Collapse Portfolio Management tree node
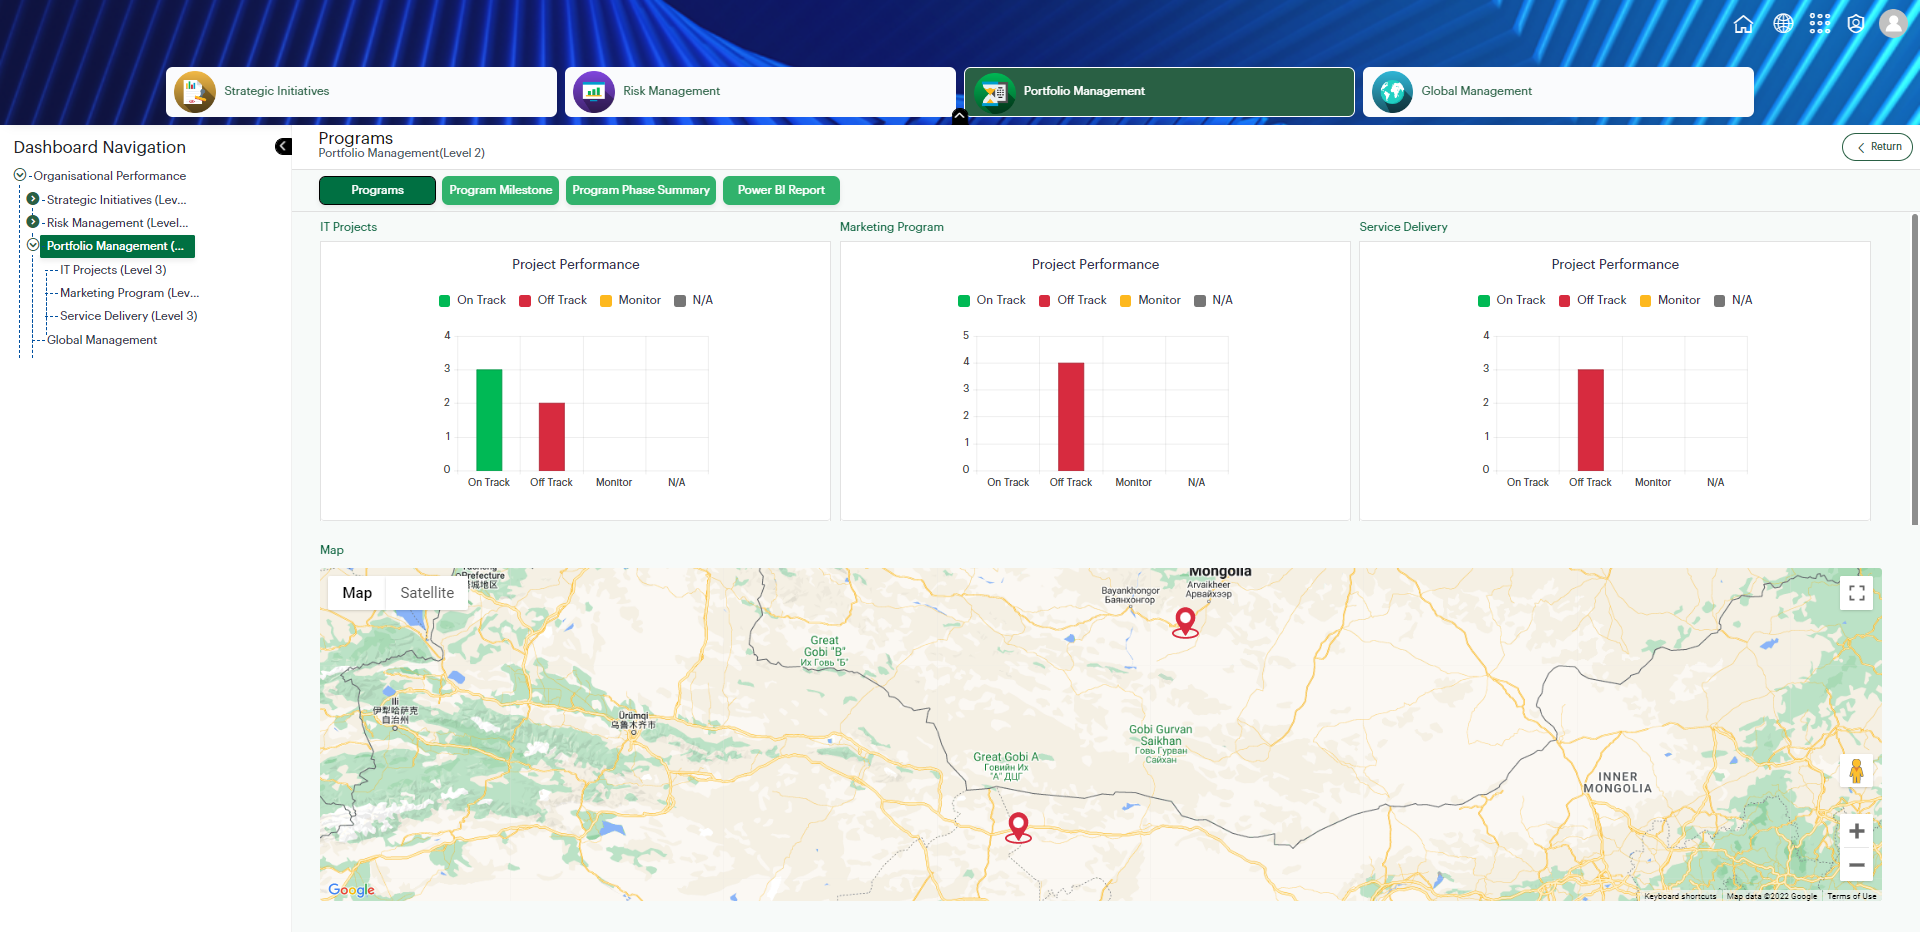Image resolution: width=1920 pixels, height=932 pixels. [33, 245]
